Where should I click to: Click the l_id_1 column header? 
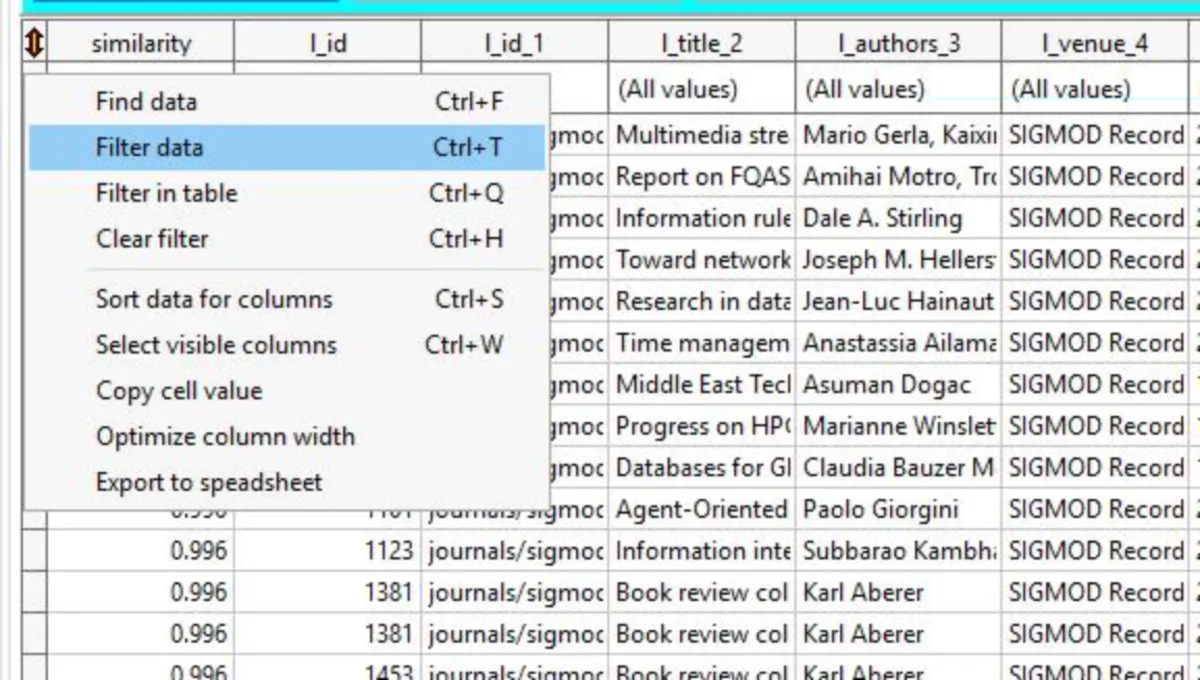(515, 43)
